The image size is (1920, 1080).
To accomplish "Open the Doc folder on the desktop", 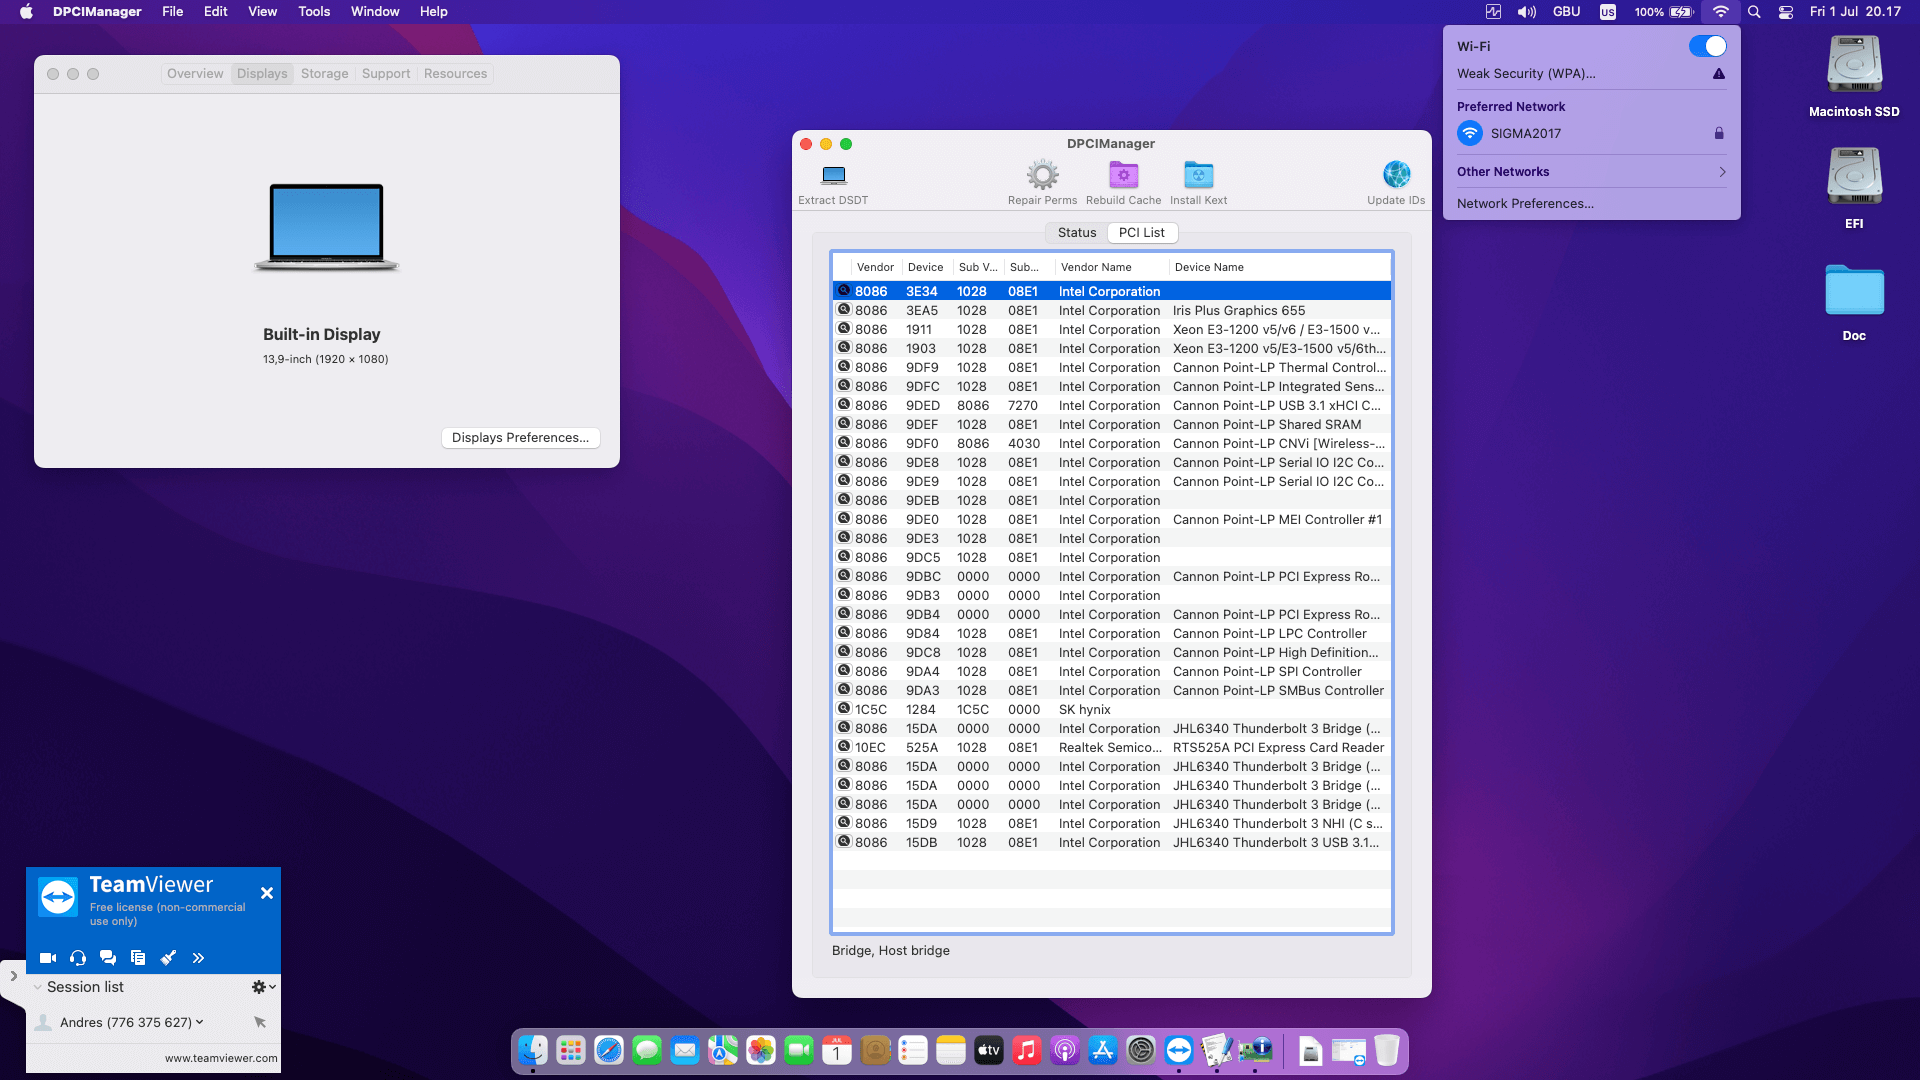I will click(x=1854, y=290).
